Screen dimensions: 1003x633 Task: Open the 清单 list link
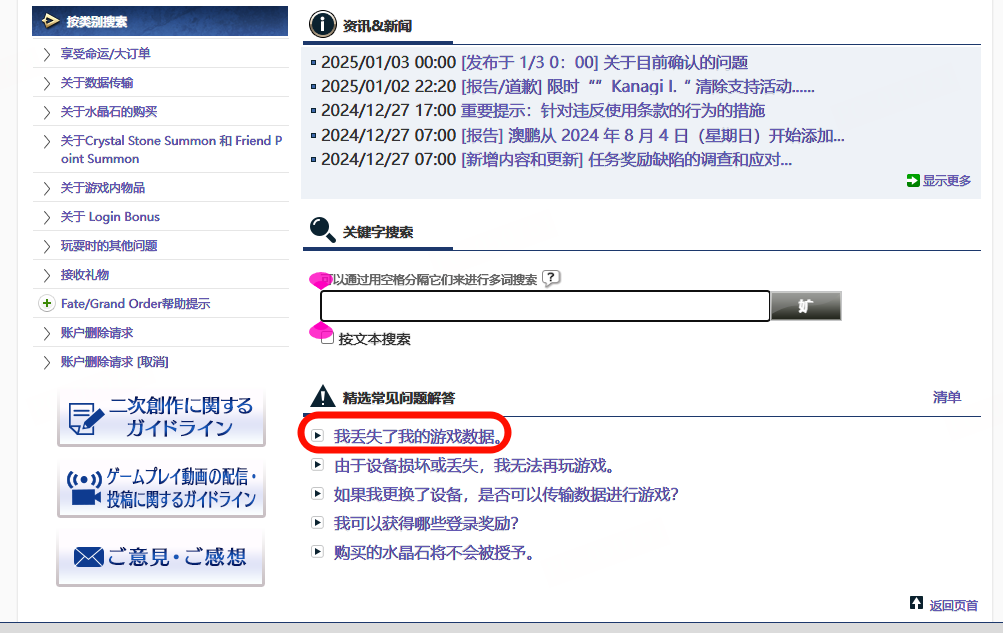[947, 397]
